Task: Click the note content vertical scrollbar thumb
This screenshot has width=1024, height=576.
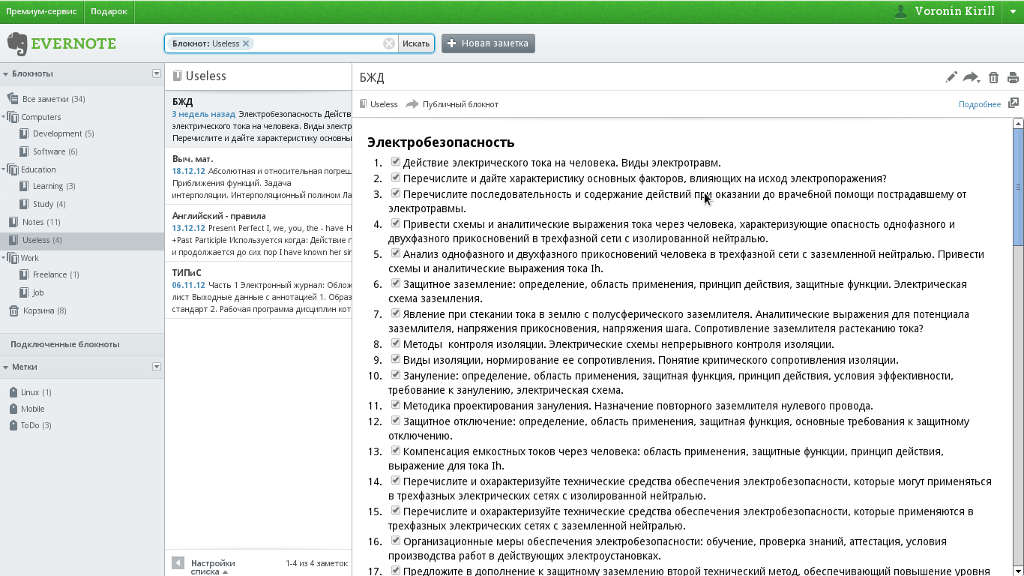Action: [1018, 187]
